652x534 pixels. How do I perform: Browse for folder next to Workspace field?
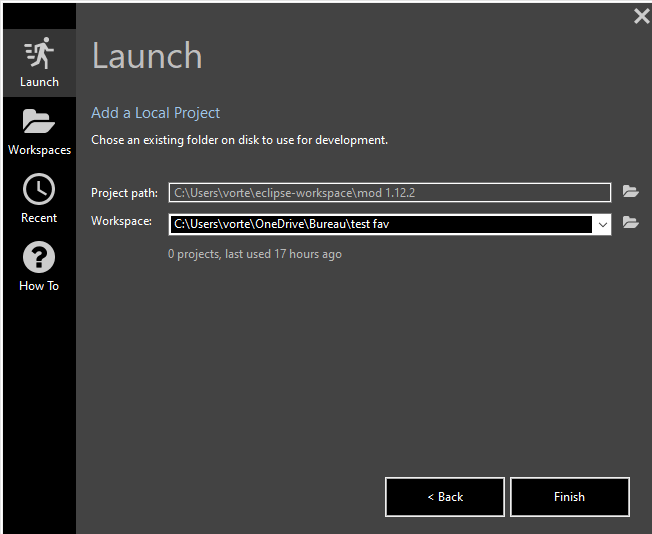630,223
